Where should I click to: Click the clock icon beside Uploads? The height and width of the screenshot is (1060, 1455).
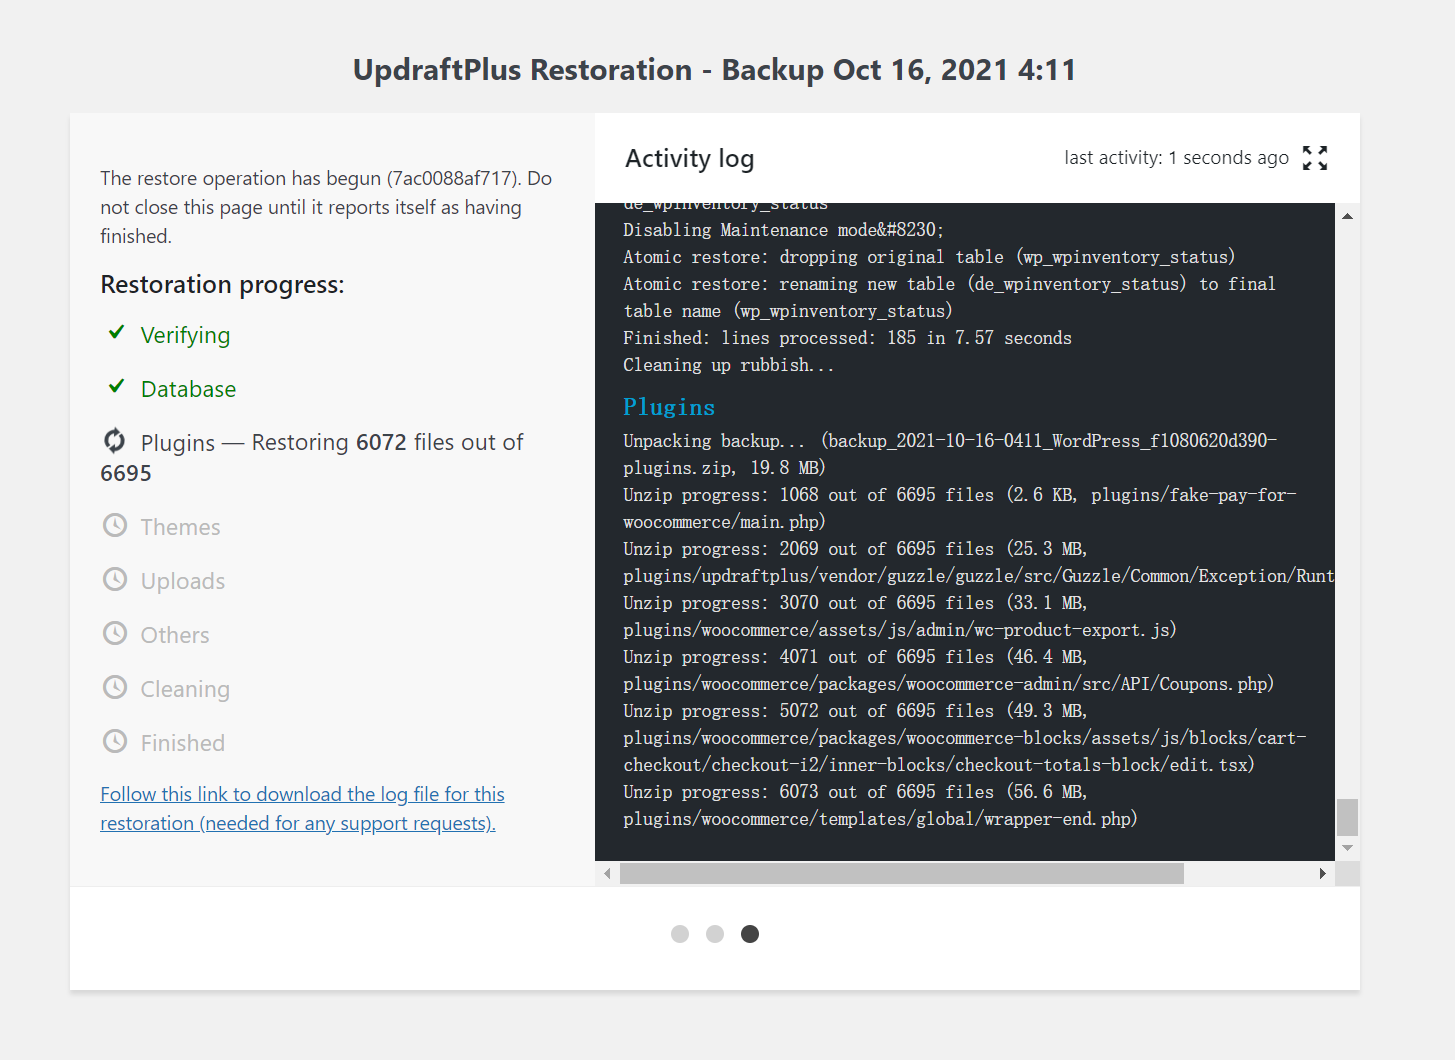tap(115, 579)
